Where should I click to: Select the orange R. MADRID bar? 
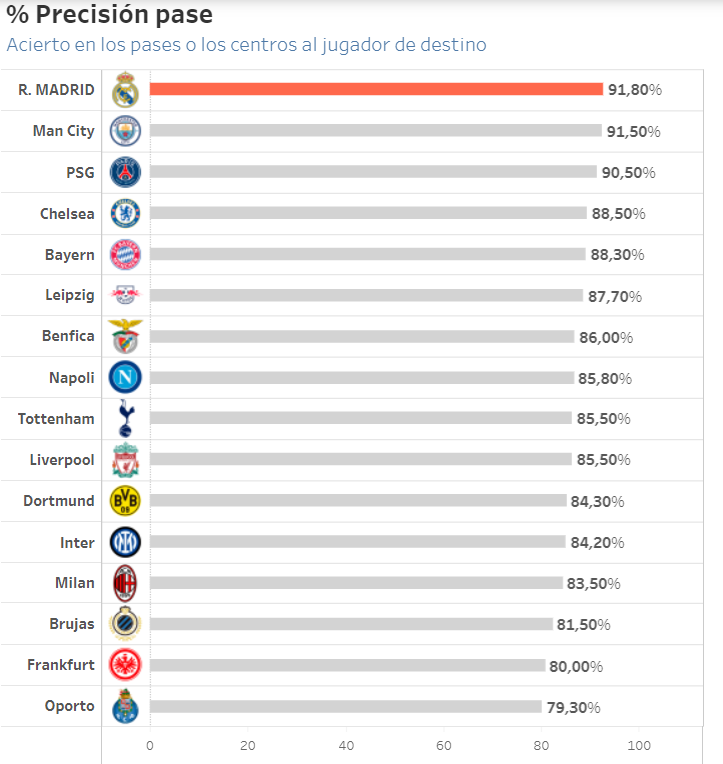pyautogui.click(x=376, y=89)
